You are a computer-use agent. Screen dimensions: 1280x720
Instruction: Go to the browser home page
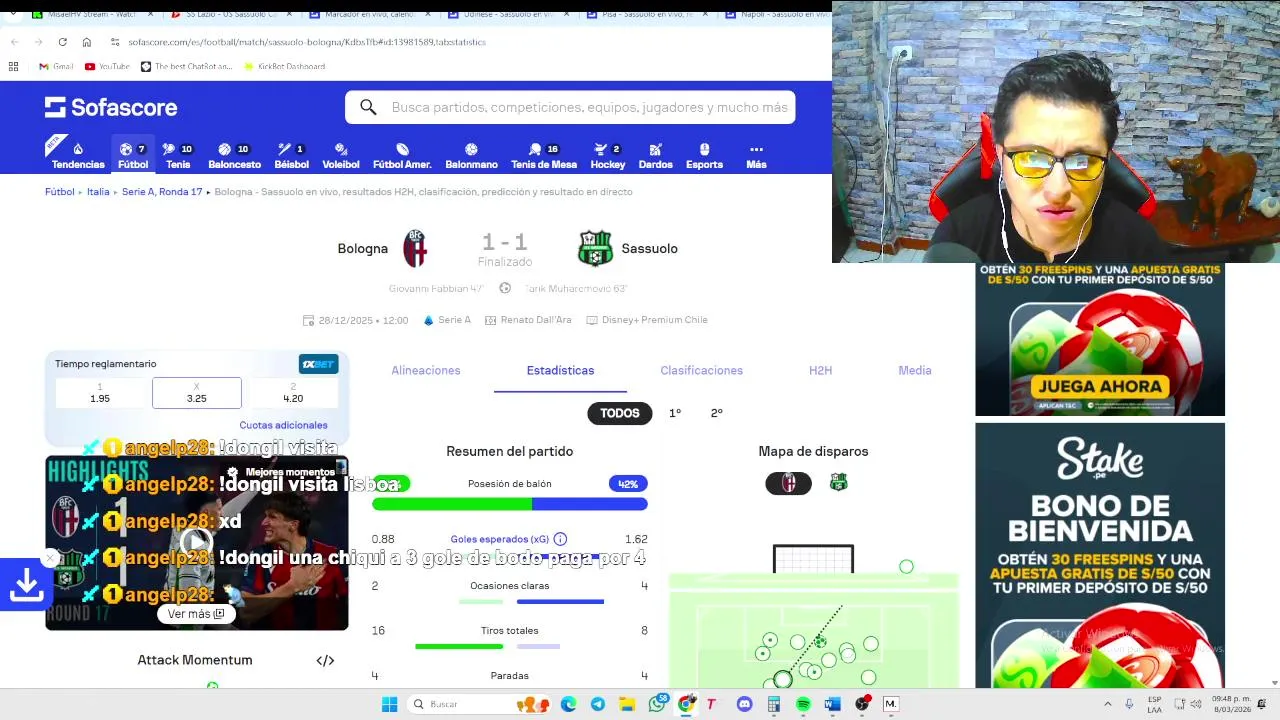click(87, 42)
